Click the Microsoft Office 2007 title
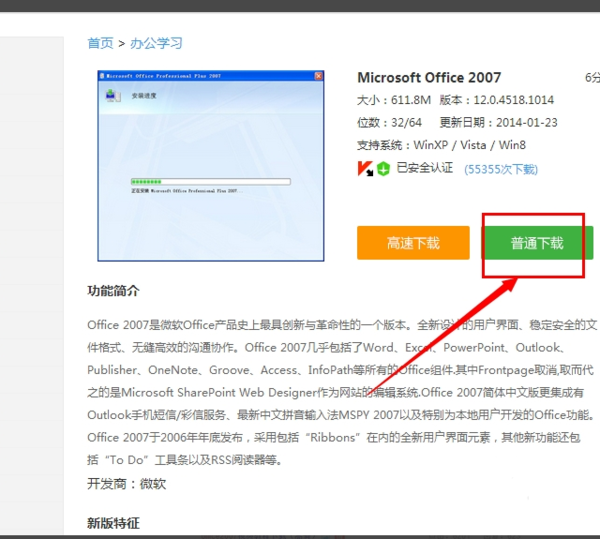This screenshot has width=600, height=539. [x=429, y=78]
